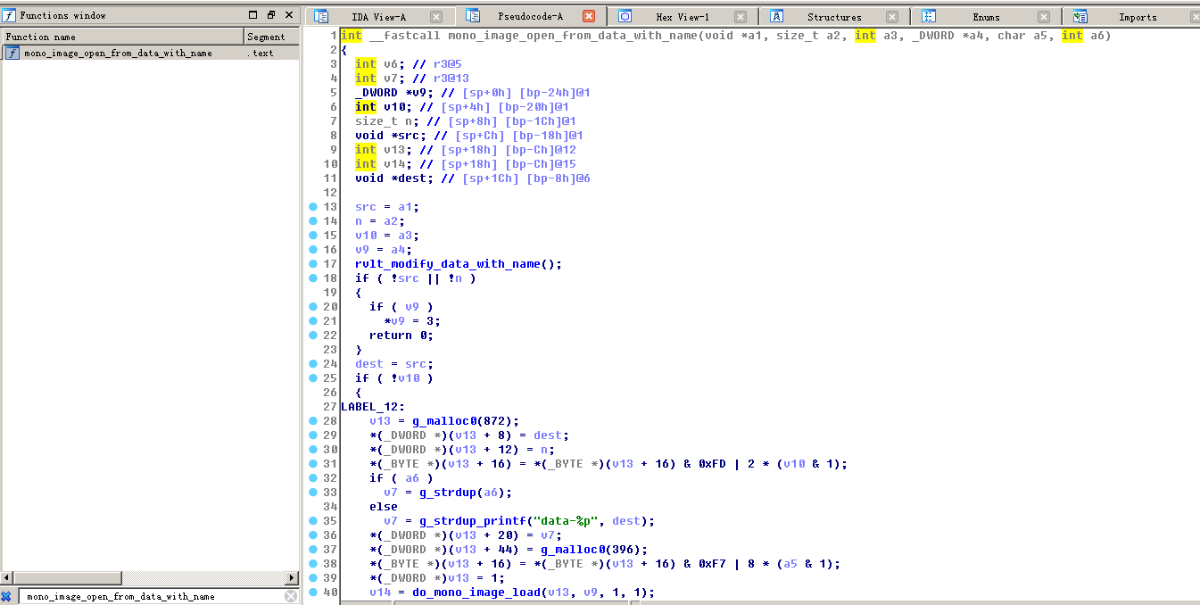Switch to the IDA View-A tab
The width and height of the screenshot is (1200, 605).
pos(378,17)
